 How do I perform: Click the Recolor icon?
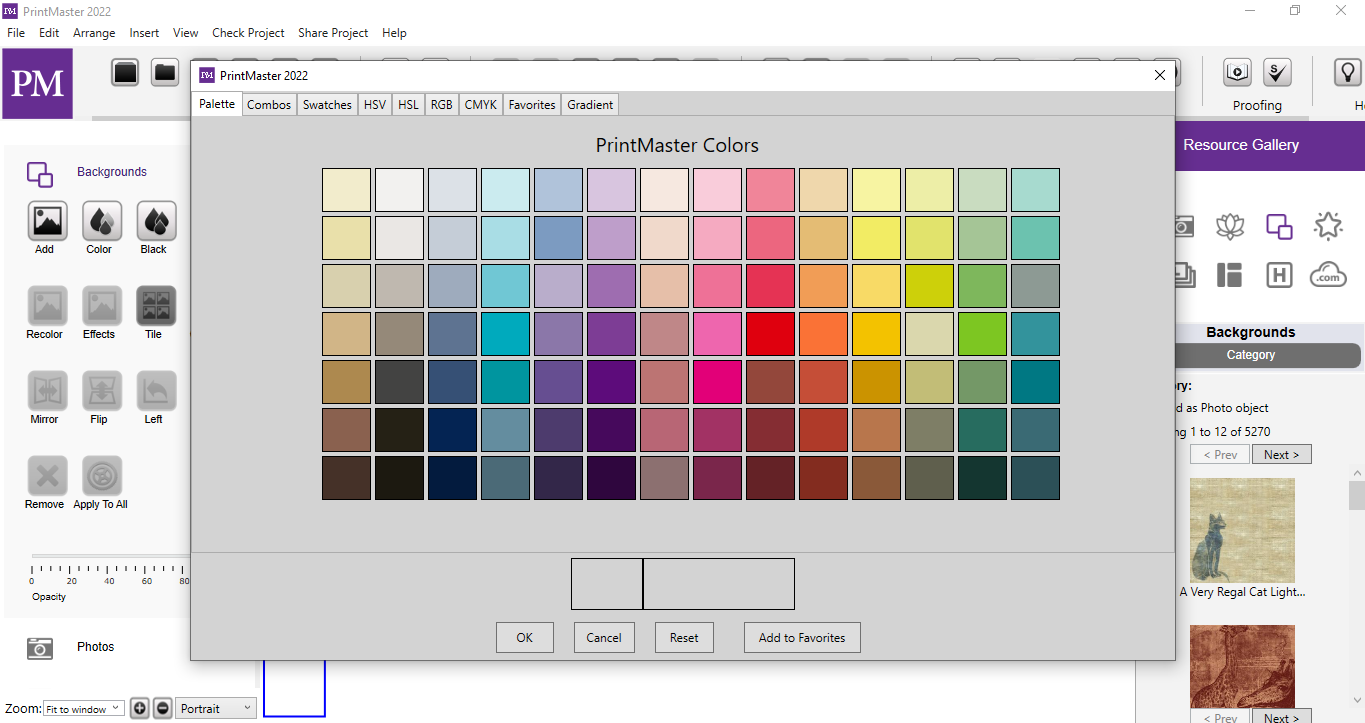(47, 306)
